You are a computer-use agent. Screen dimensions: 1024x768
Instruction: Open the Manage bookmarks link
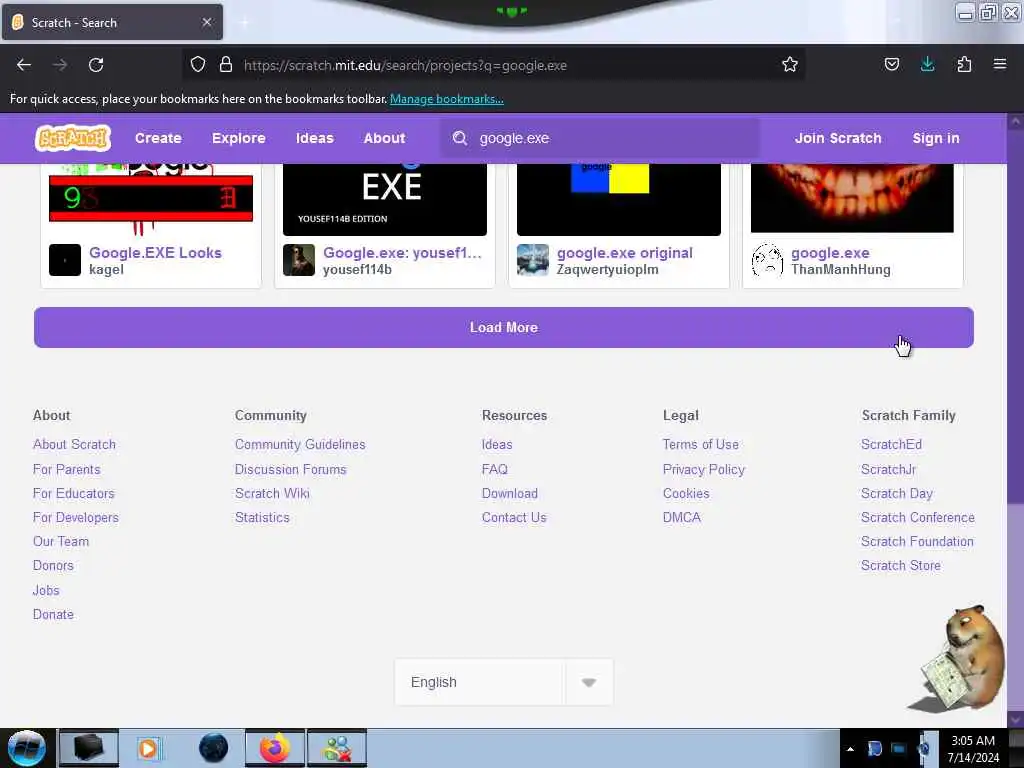coord(447,99)
